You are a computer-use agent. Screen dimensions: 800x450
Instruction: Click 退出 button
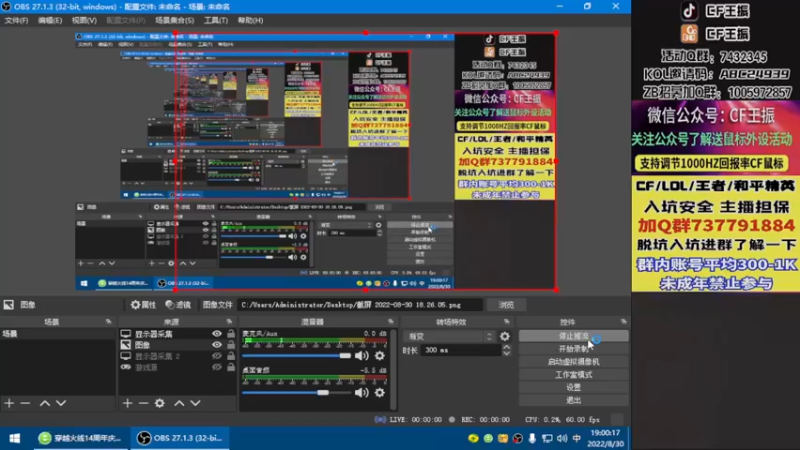tap(573, 400)
